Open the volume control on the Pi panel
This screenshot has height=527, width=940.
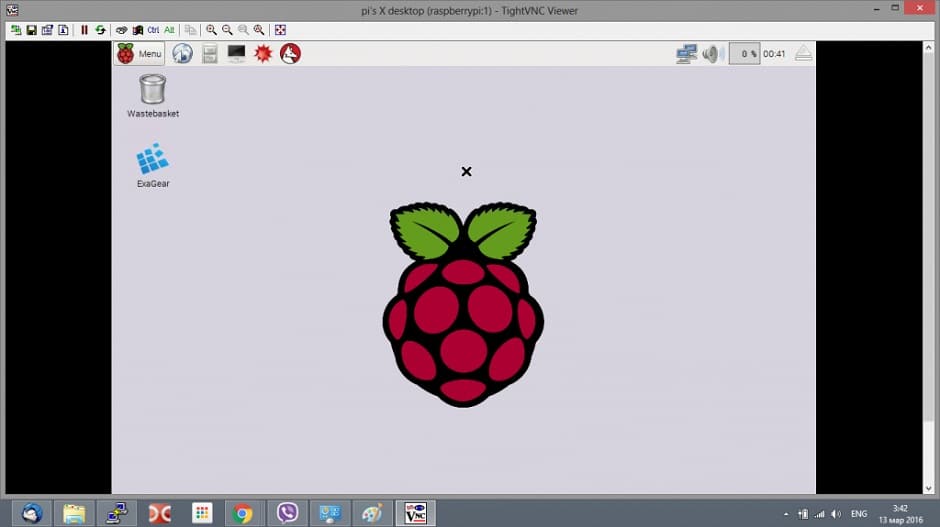710,54
